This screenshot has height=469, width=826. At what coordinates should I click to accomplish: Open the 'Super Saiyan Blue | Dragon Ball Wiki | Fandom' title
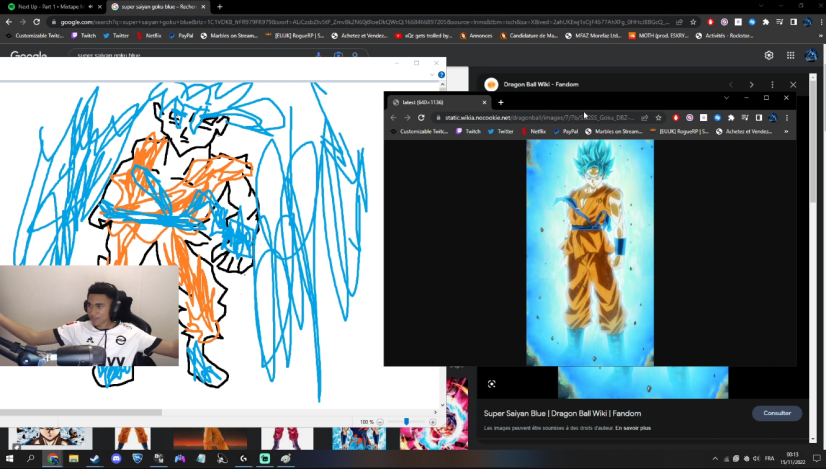pos(562,414)
